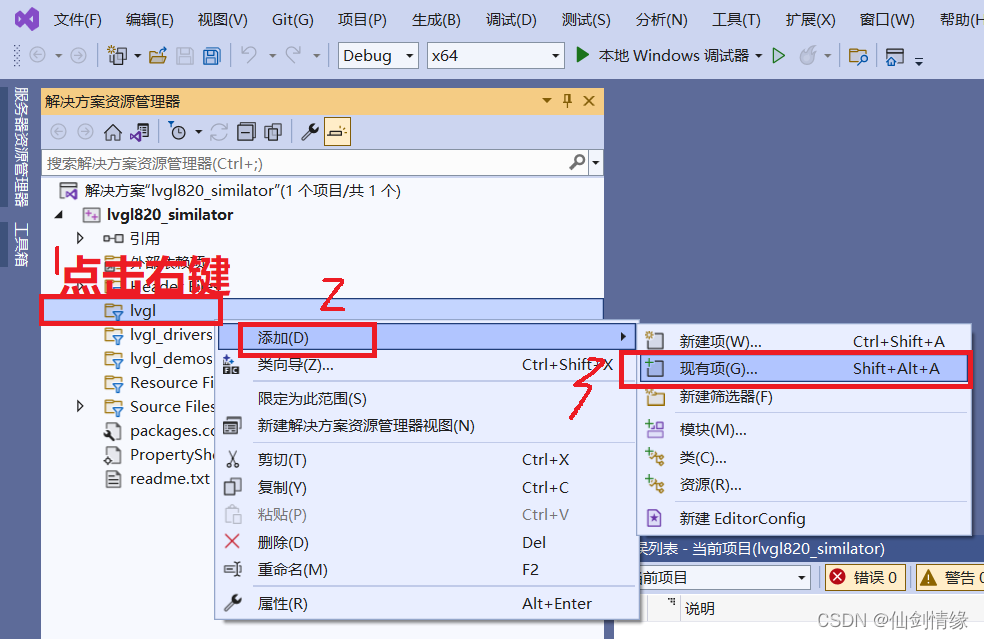Open the 编辑(E) menu
Image resolution: width=984 pixels, height=639 pixels.
tap(149, 19)
